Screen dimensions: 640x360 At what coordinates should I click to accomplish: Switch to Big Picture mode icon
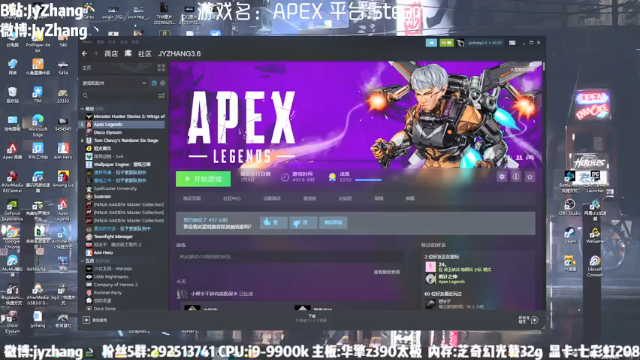(x=512, y=43)
